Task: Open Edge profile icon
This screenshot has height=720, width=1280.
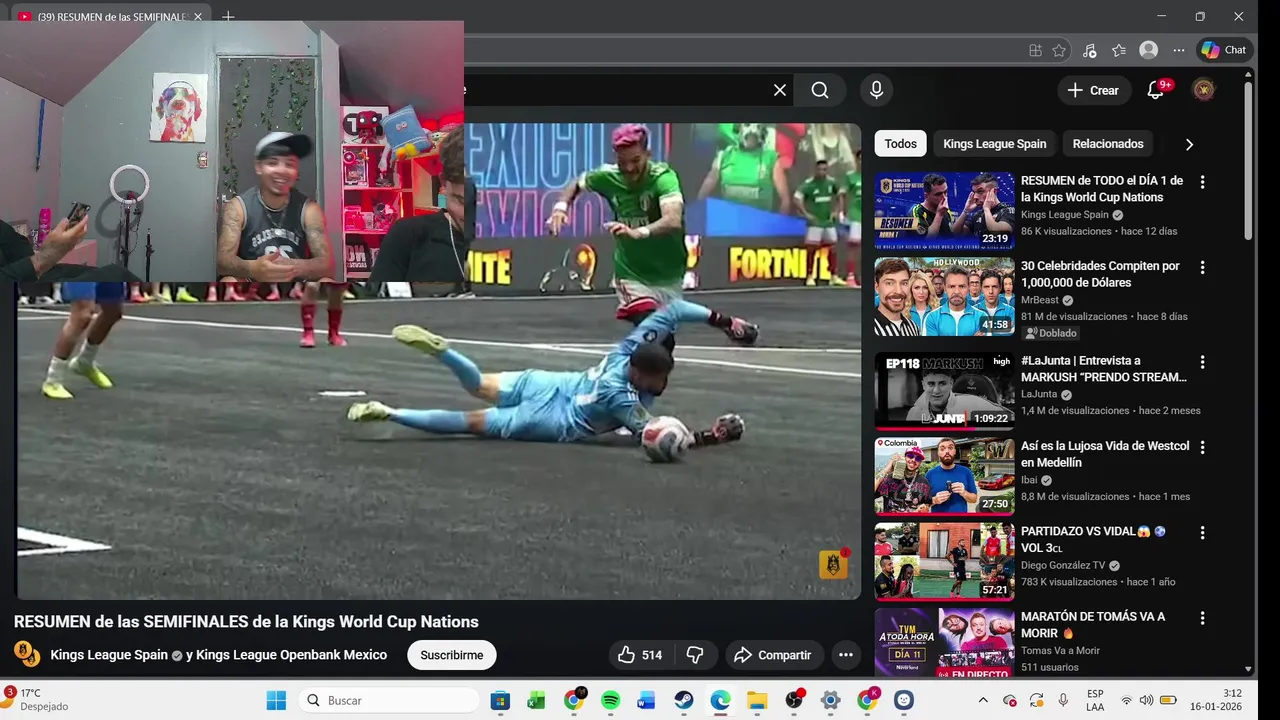Action: tap(1149, 50)
